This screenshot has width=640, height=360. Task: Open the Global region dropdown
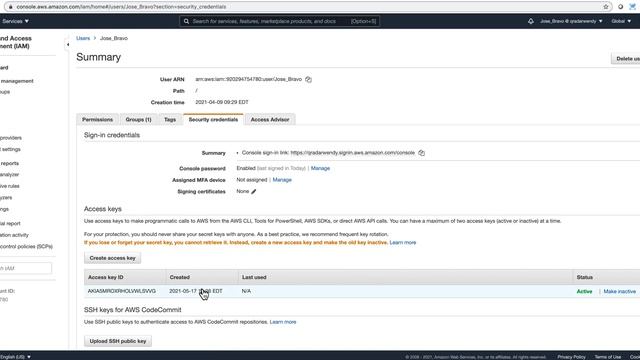(621, 21)
